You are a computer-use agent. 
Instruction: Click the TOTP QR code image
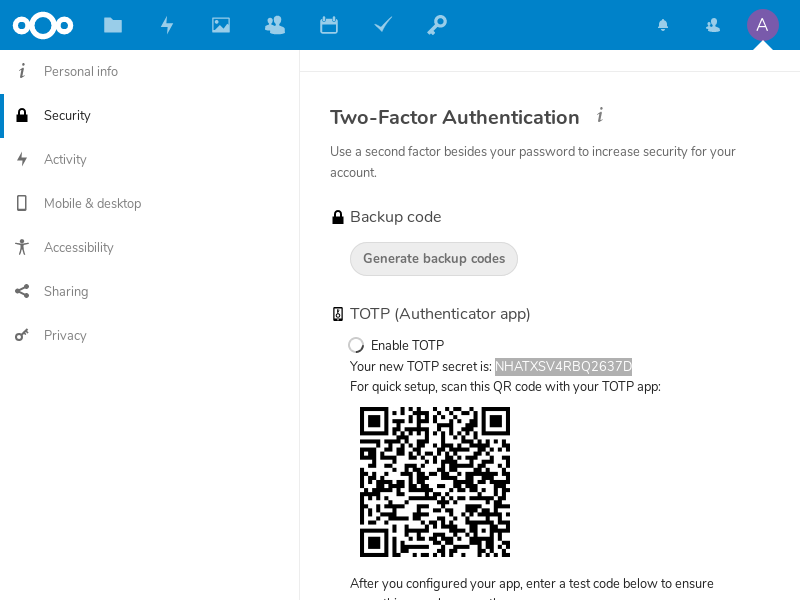pyautogui.click(x=435, y=481)
